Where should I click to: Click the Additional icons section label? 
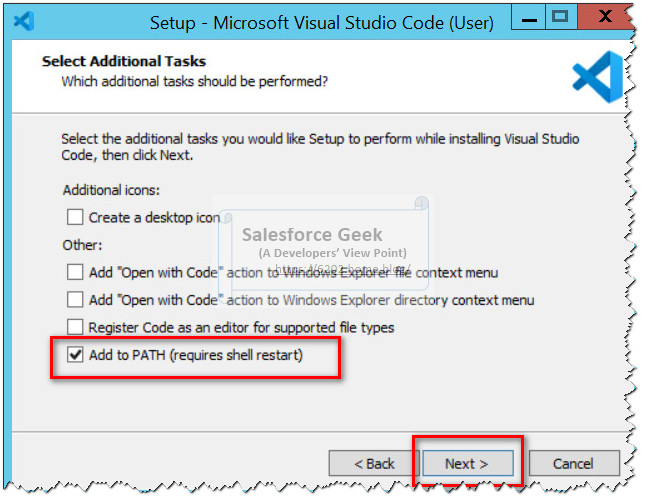pos(111,189)
